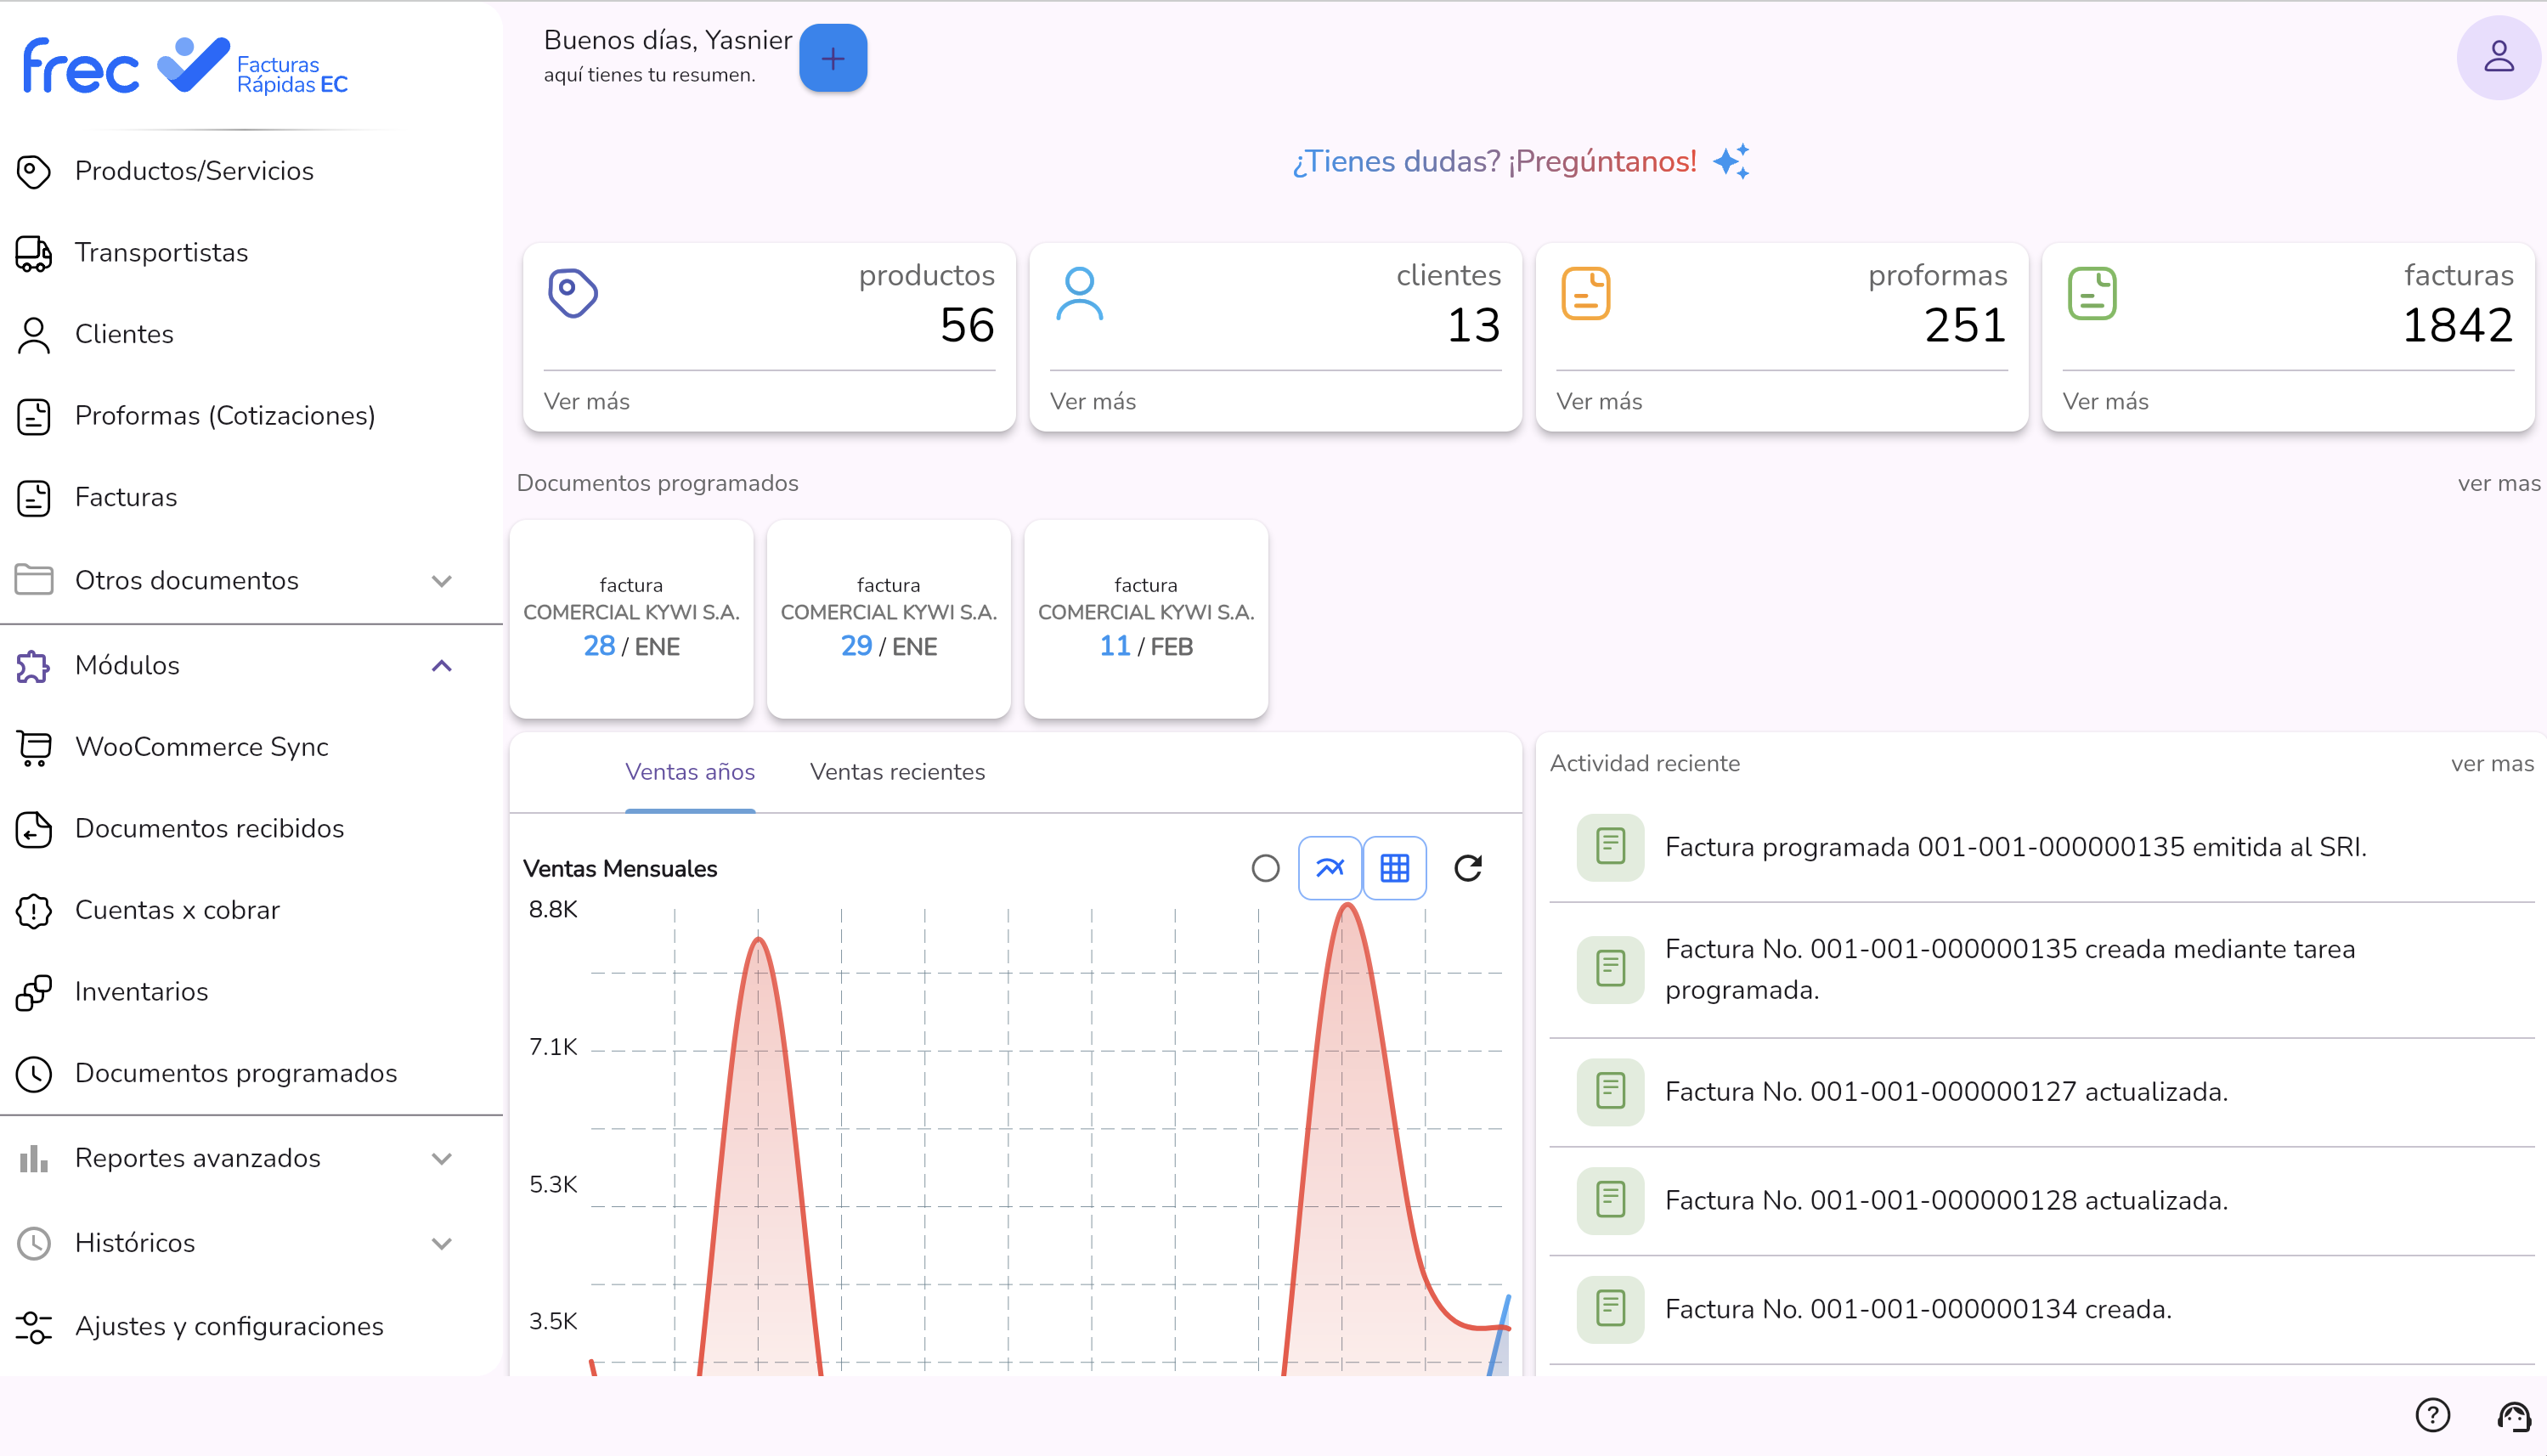Click the Otros documentos folder icon
2547x1456 pixels.
34,580
